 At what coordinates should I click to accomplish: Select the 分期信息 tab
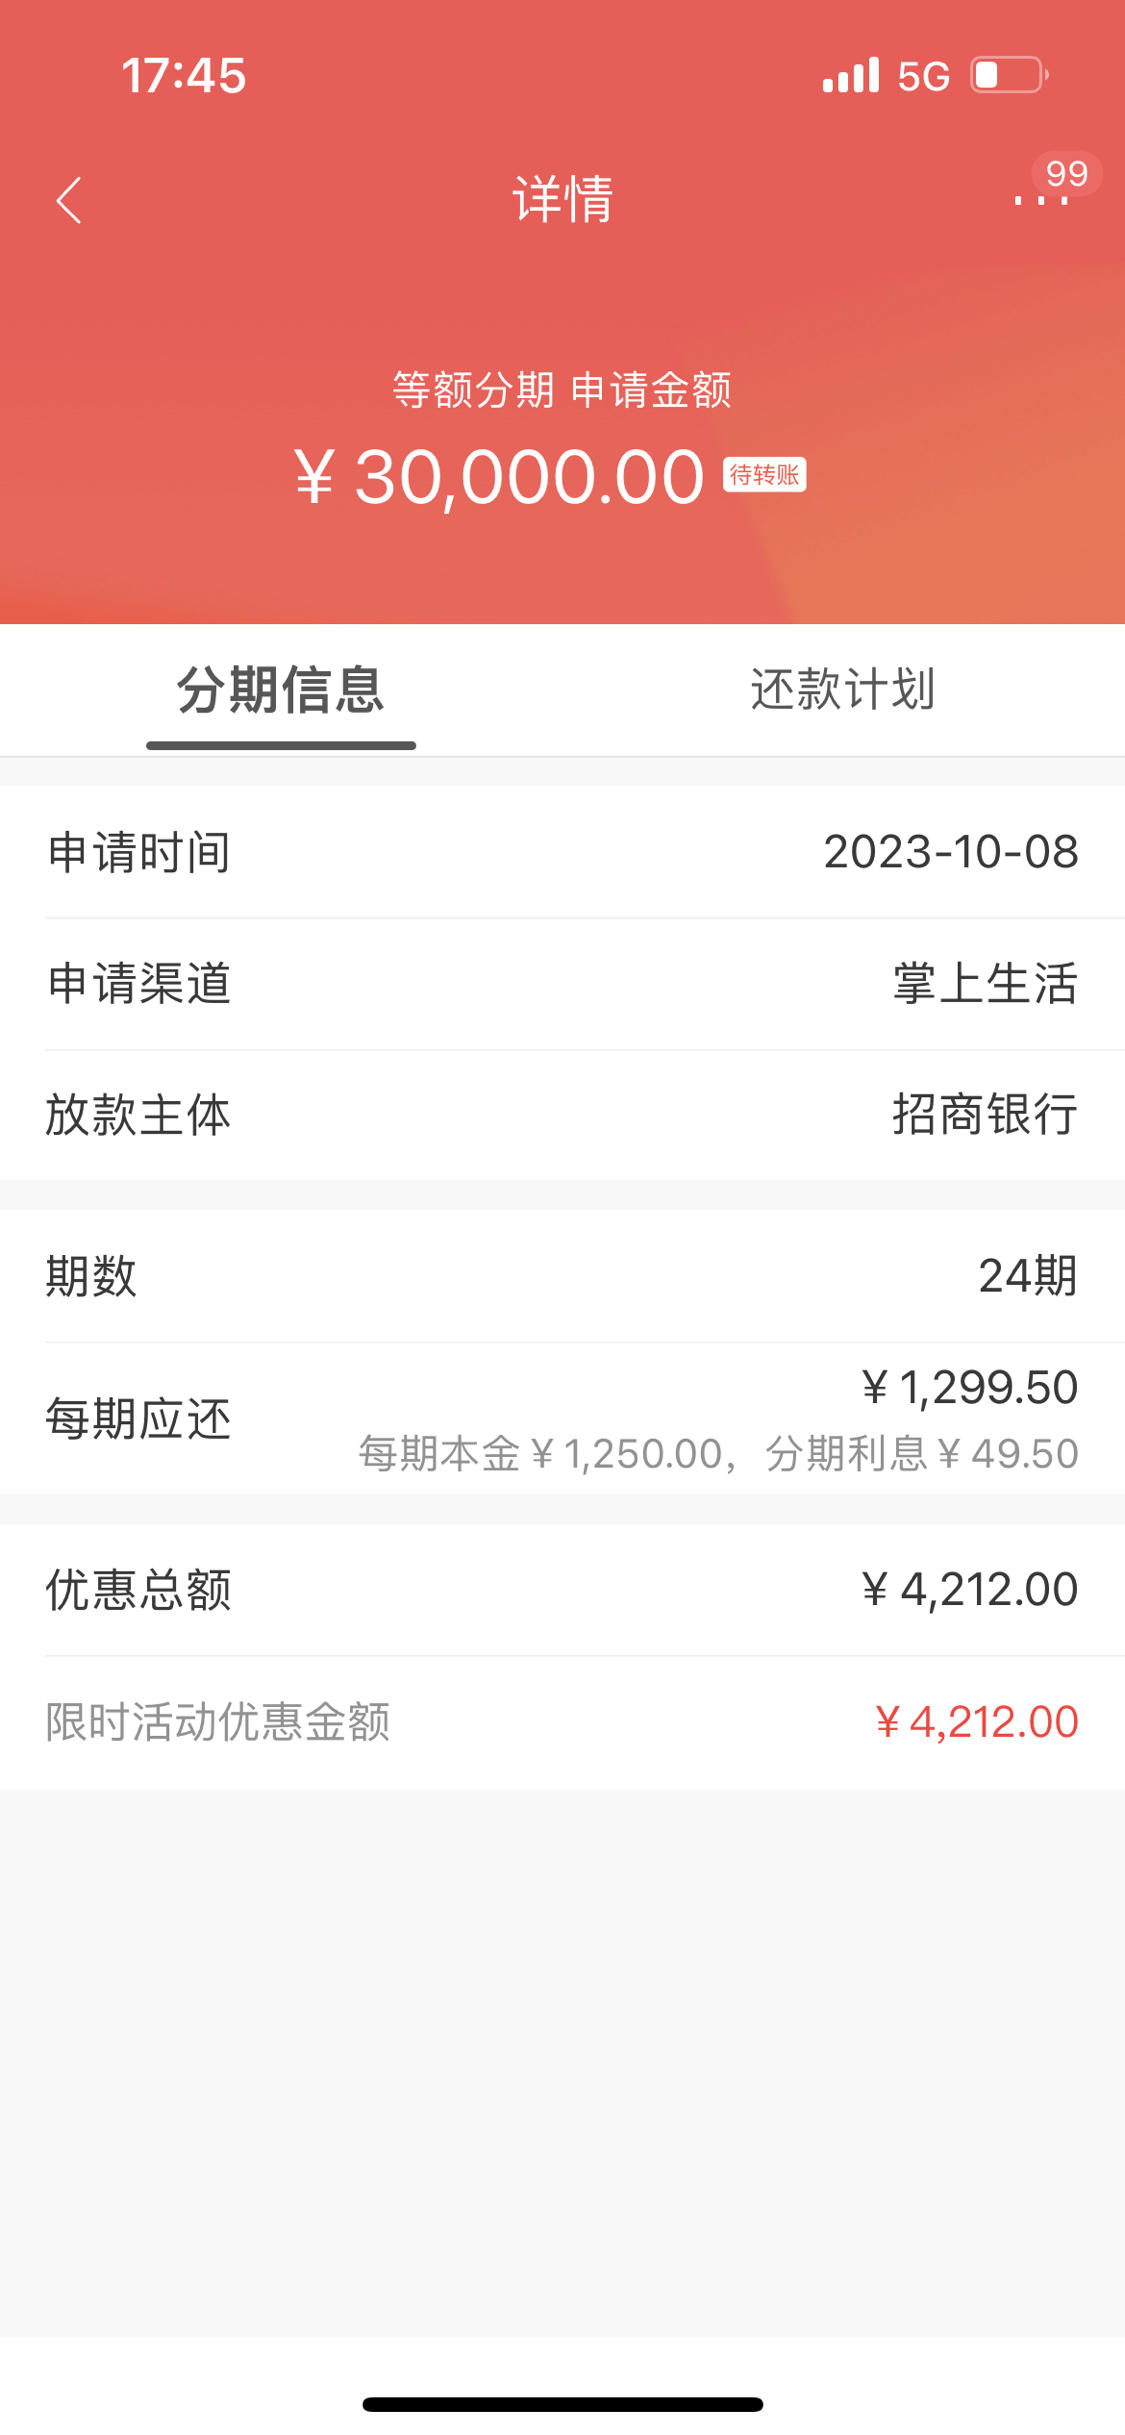pyautogui.click(x=281, y=690)
